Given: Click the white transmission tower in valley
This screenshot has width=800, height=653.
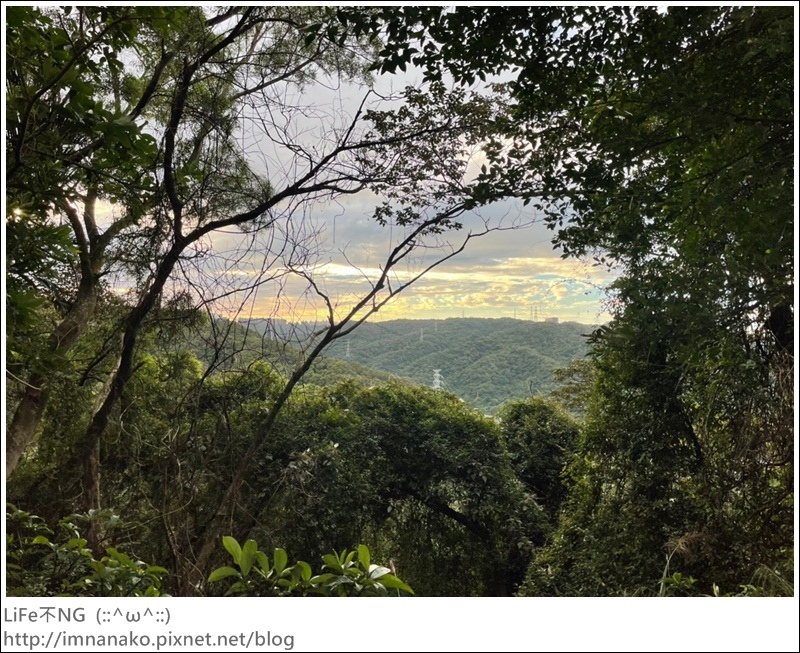Looking at the screenshot, I should click(437, 380).
